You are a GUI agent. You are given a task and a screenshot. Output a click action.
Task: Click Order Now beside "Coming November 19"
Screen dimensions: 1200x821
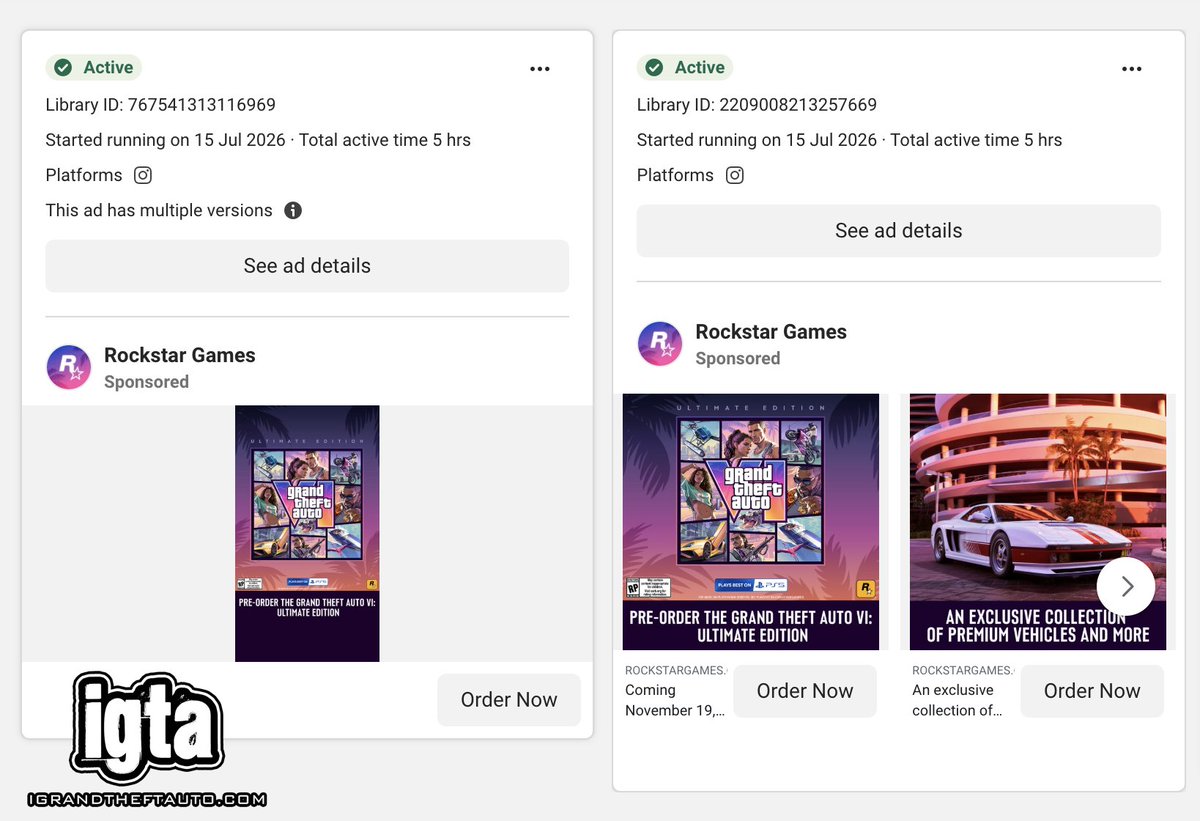pos(805,691)
